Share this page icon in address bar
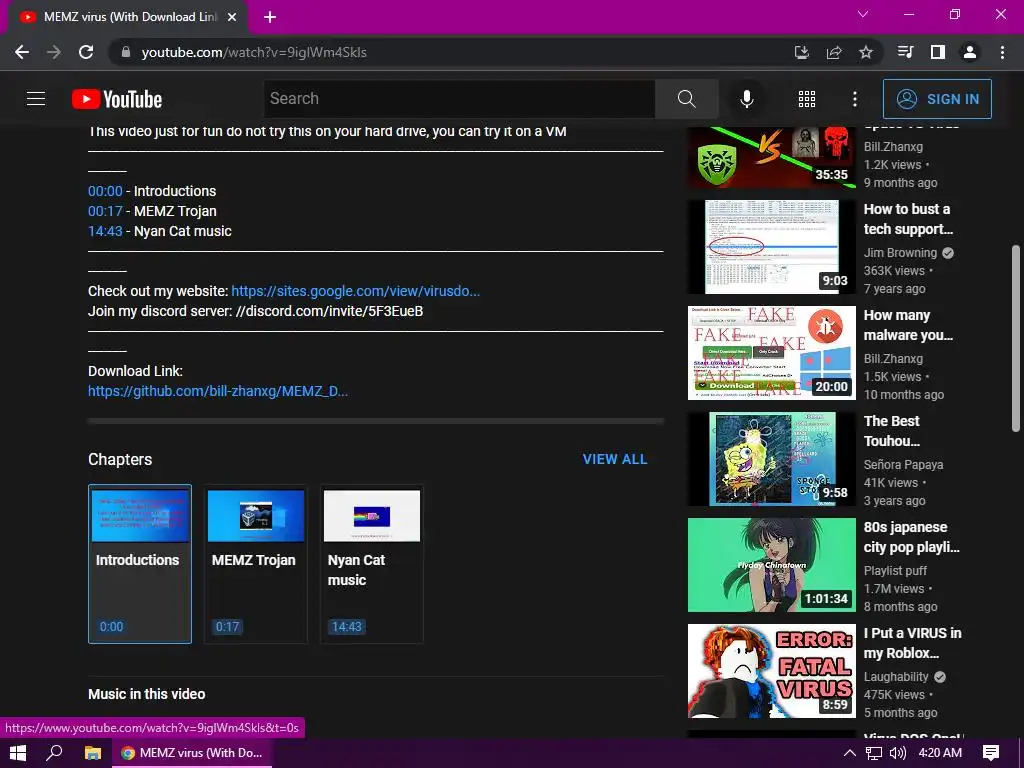The height and width of the screenshot is (768, 1024). click(834, 52)
